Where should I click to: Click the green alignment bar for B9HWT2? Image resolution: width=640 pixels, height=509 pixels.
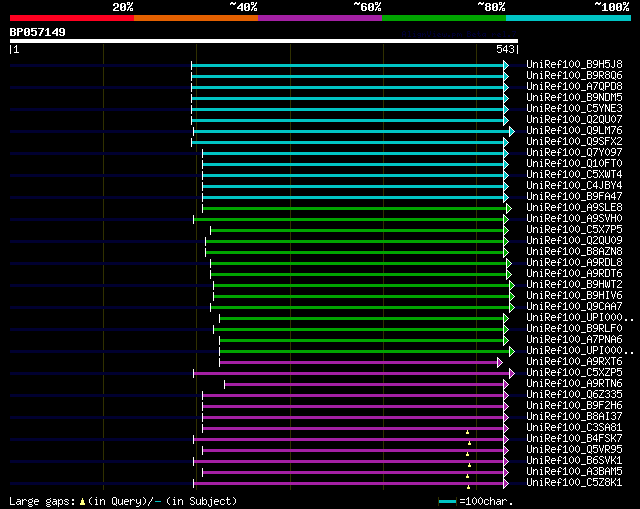tap(362, 286)
